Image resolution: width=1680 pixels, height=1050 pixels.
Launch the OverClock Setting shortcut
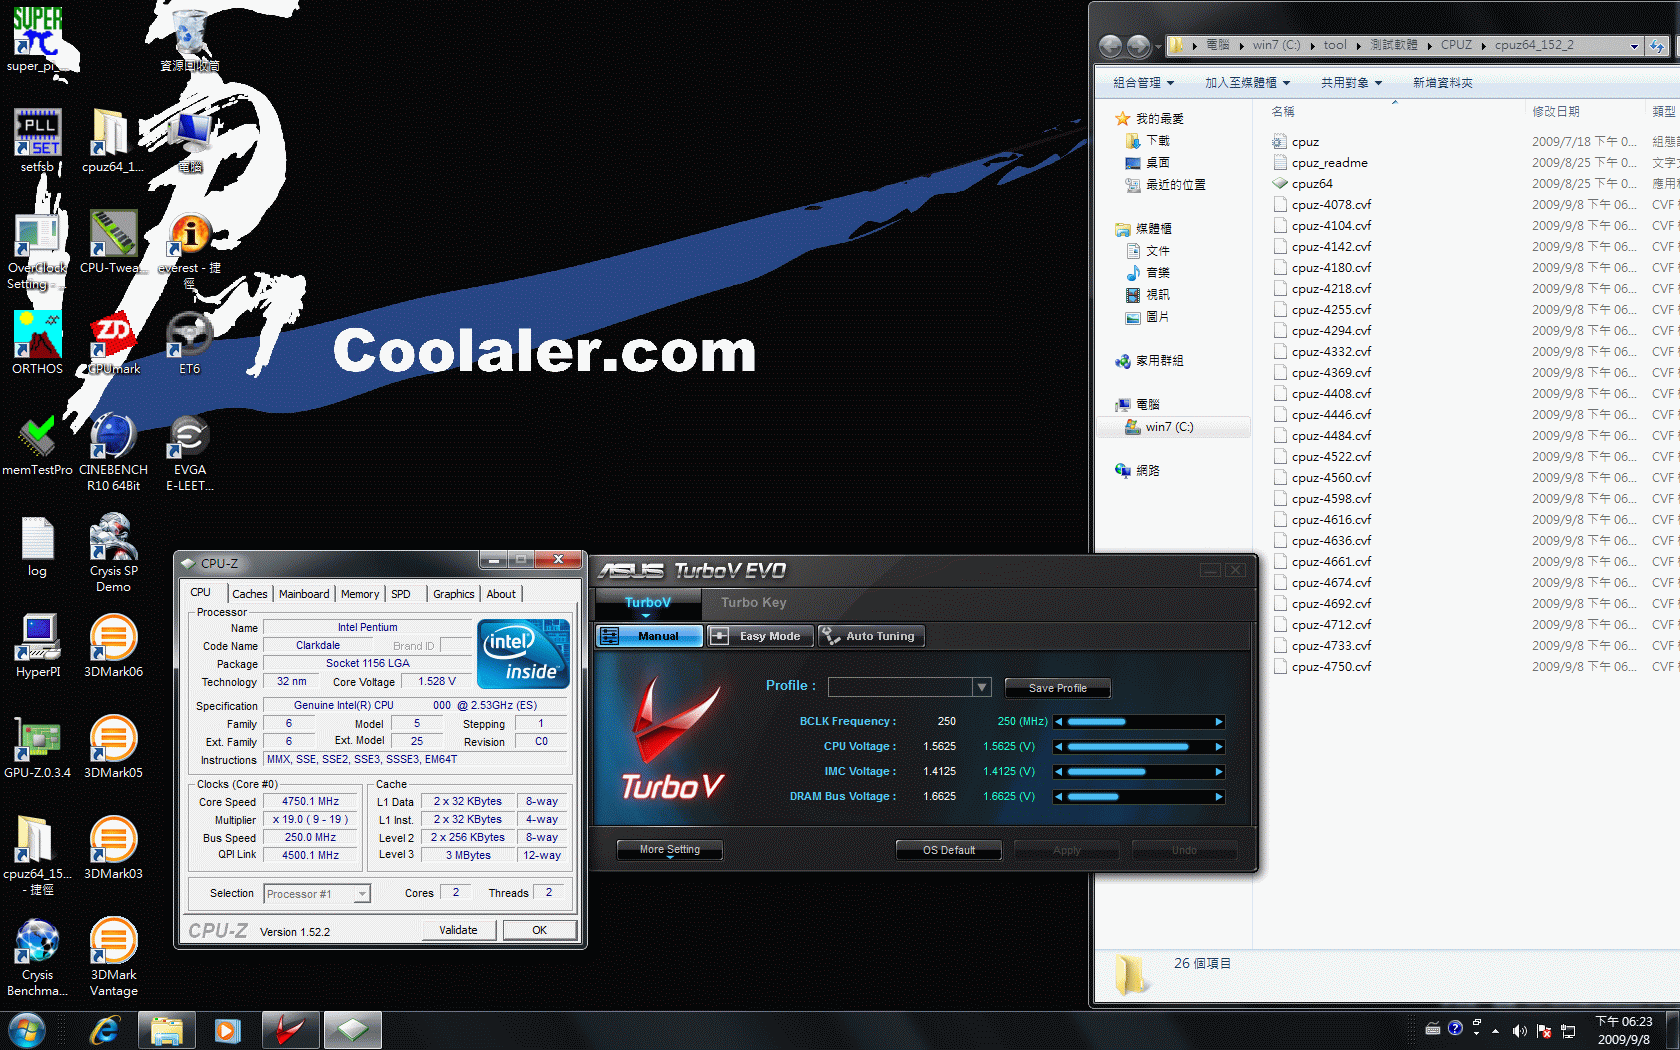click(x=37, y=250)
